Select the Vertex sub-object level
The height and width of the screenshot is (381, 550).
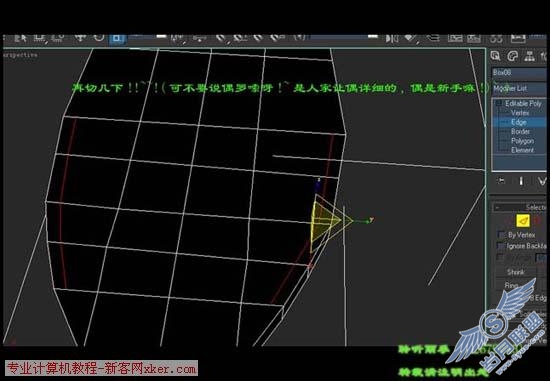(520, 113)
